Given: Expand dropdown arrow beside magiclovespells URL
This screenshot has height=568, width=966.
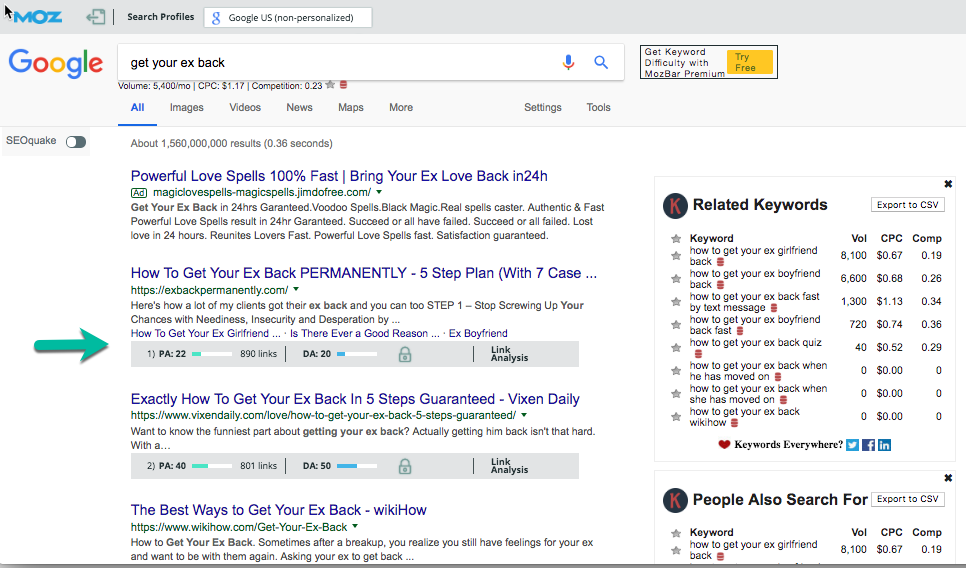Looking at the screenshot, I should (379, 192).
